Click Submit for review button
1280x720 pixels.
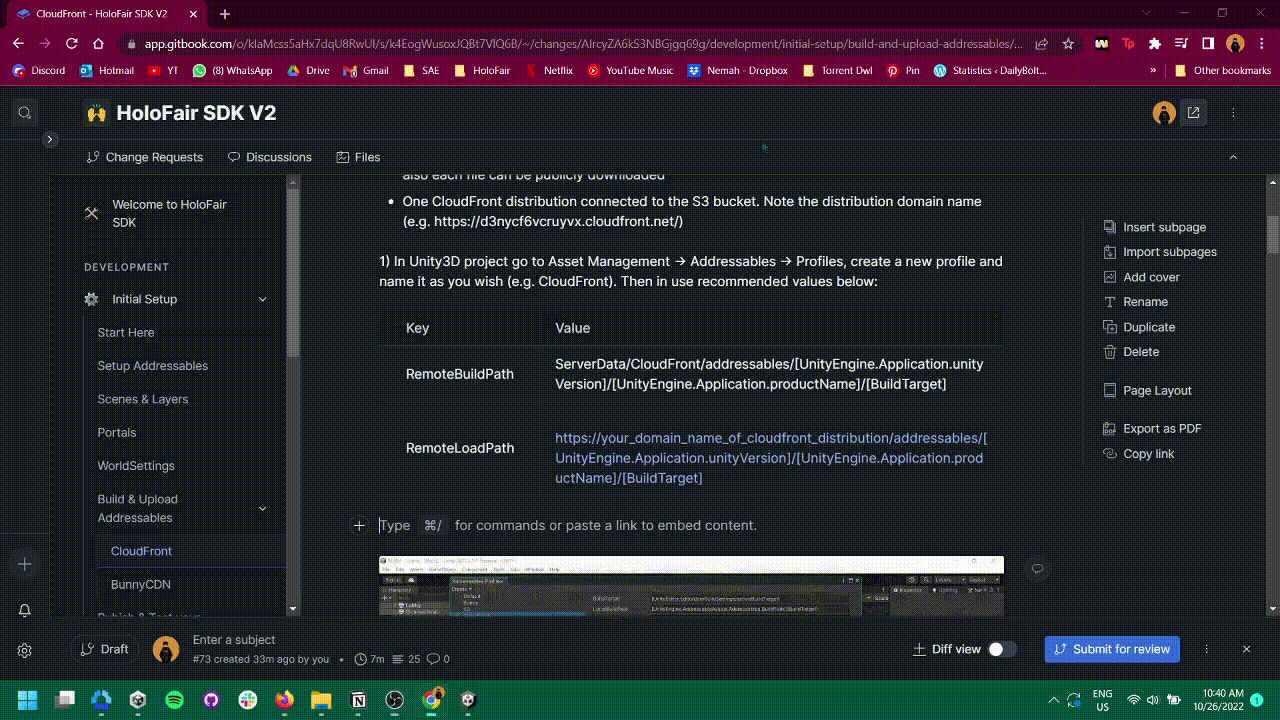[1112, 649]
